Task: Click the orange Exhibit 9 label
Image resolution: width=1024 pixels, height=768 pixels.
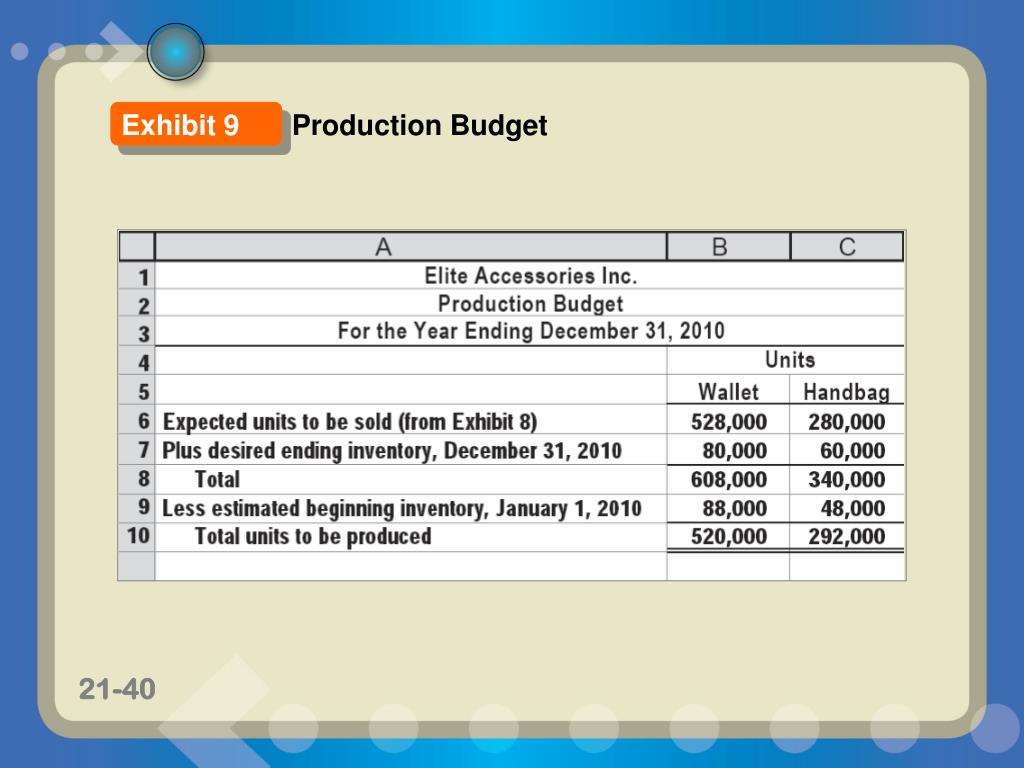Action: tap(196, 124)
